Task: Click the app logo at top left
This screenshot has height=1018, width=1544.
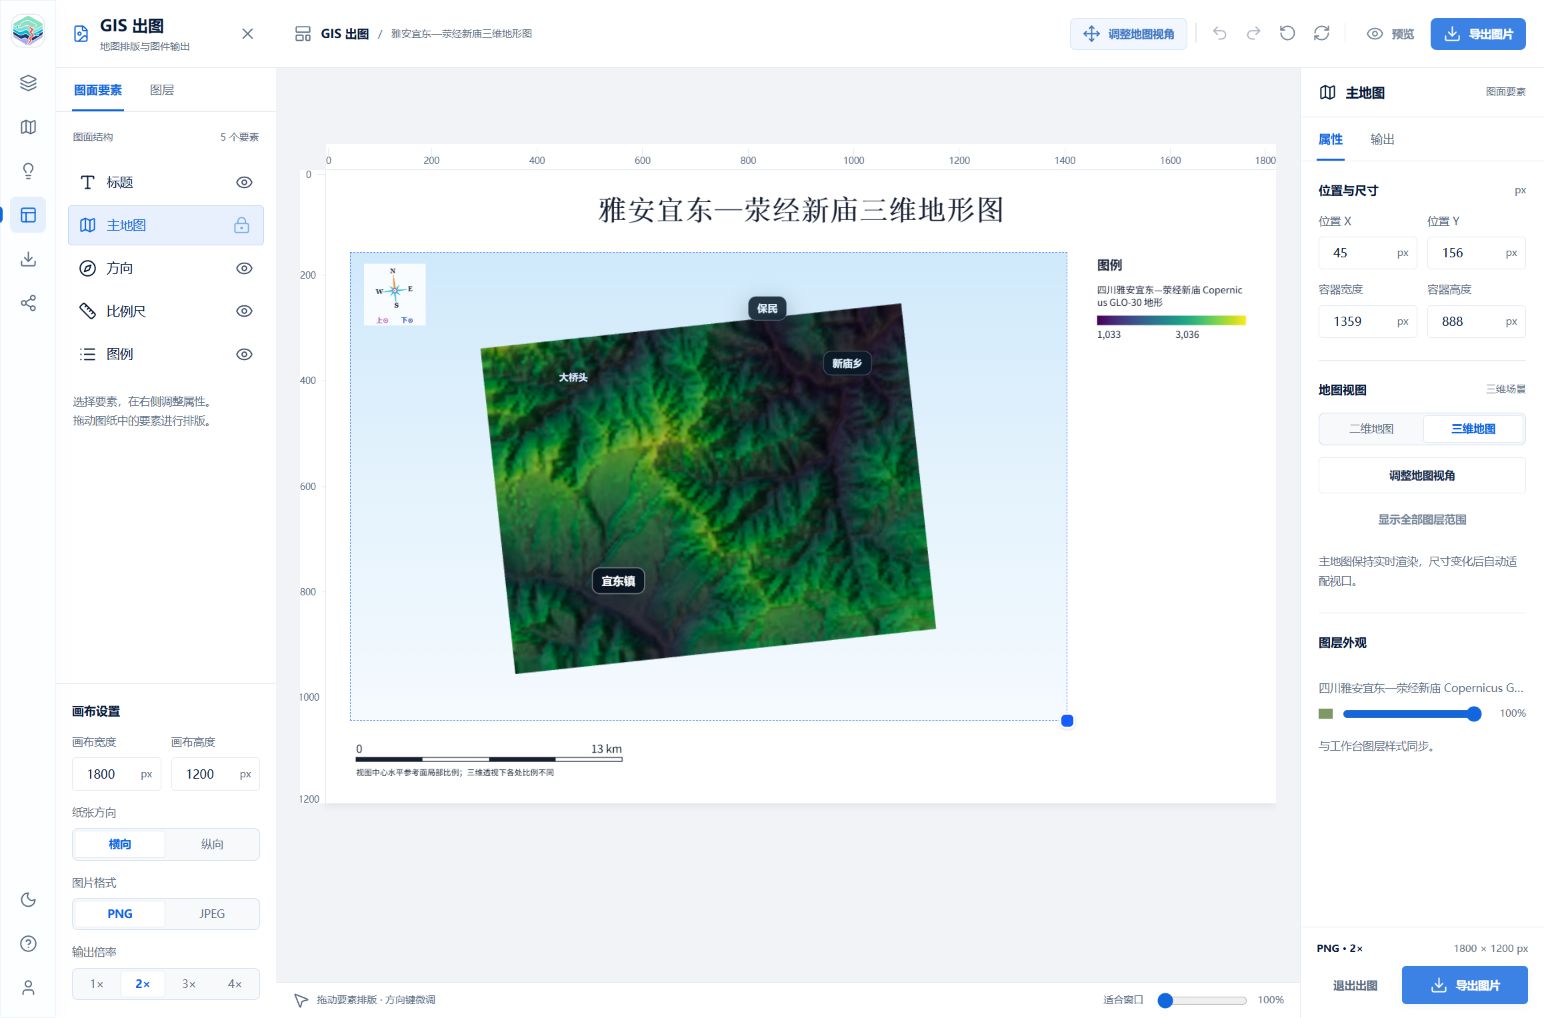Action: (x=28, y=30)
